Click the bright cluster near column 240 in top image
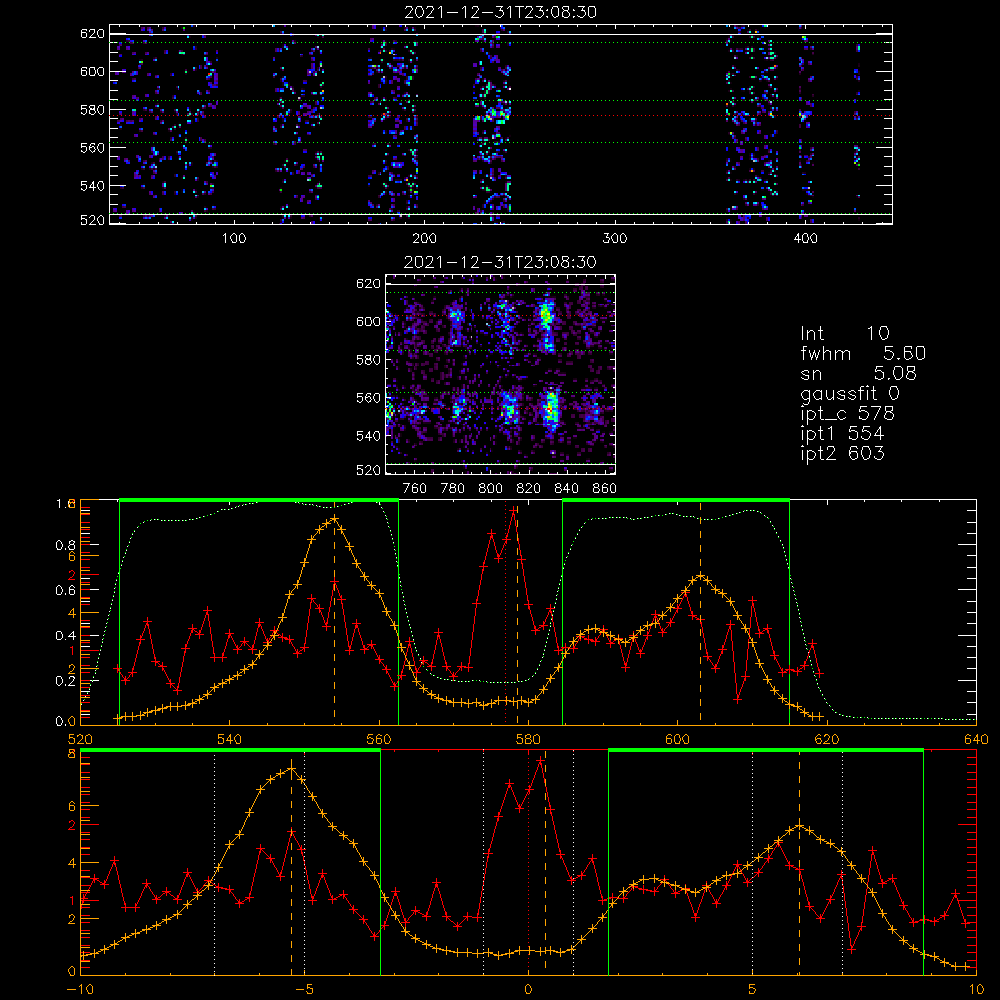This screenshot has width=1000, height=1000. [496, 115]
